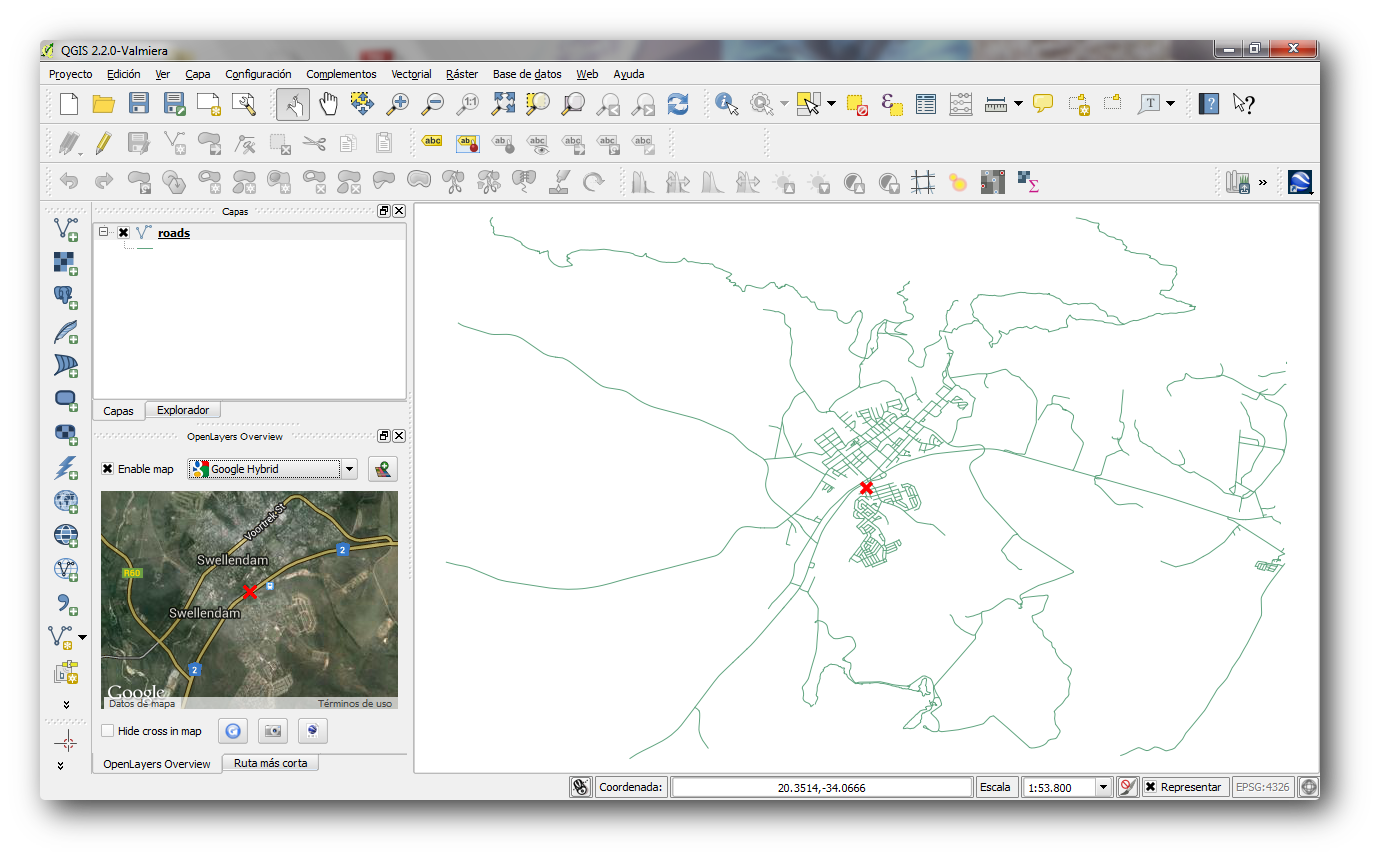Click the Refresh map icon
1380x860 pixels.
tap(678, 103)
